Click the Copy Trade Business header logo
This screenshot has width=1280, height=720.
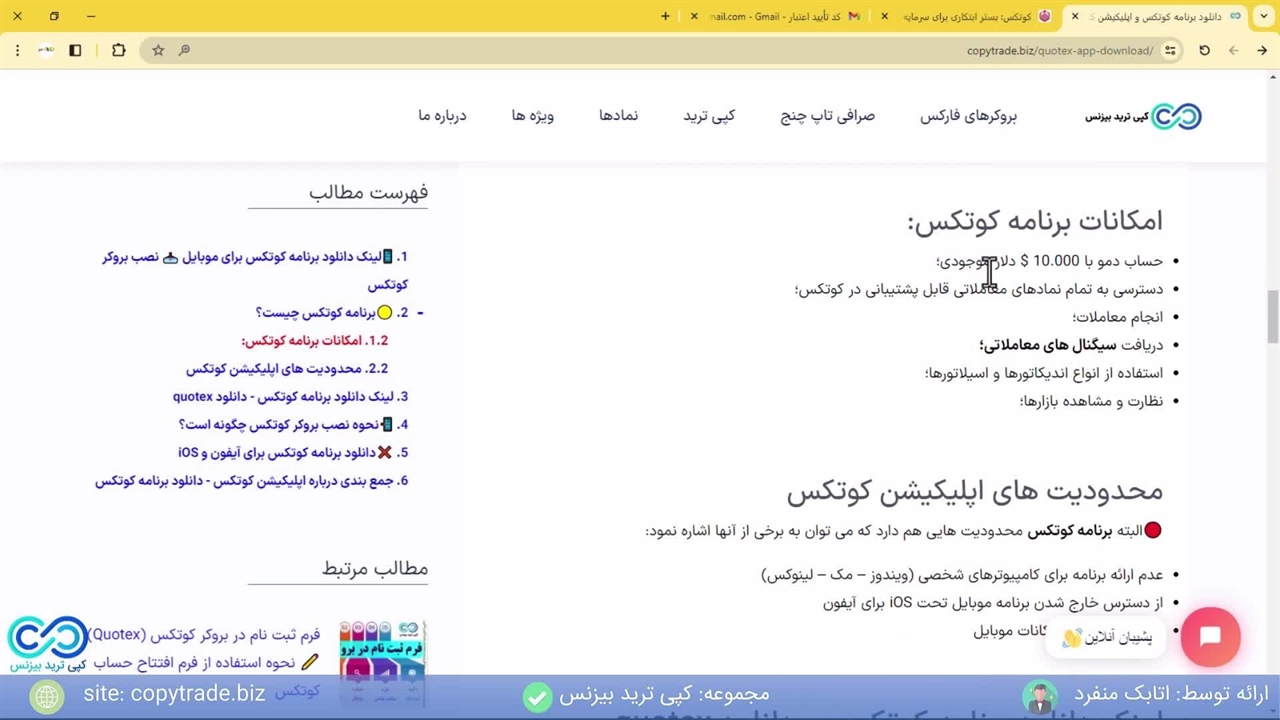(x=1143, y=116)
